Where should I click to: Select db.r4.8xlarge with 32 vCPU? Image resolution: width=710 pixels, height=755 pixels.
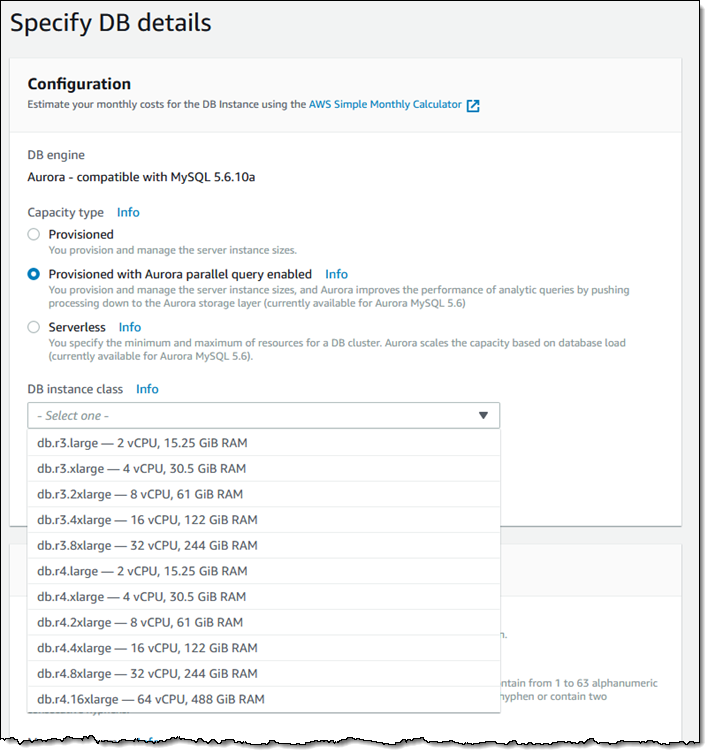point(147,674)
